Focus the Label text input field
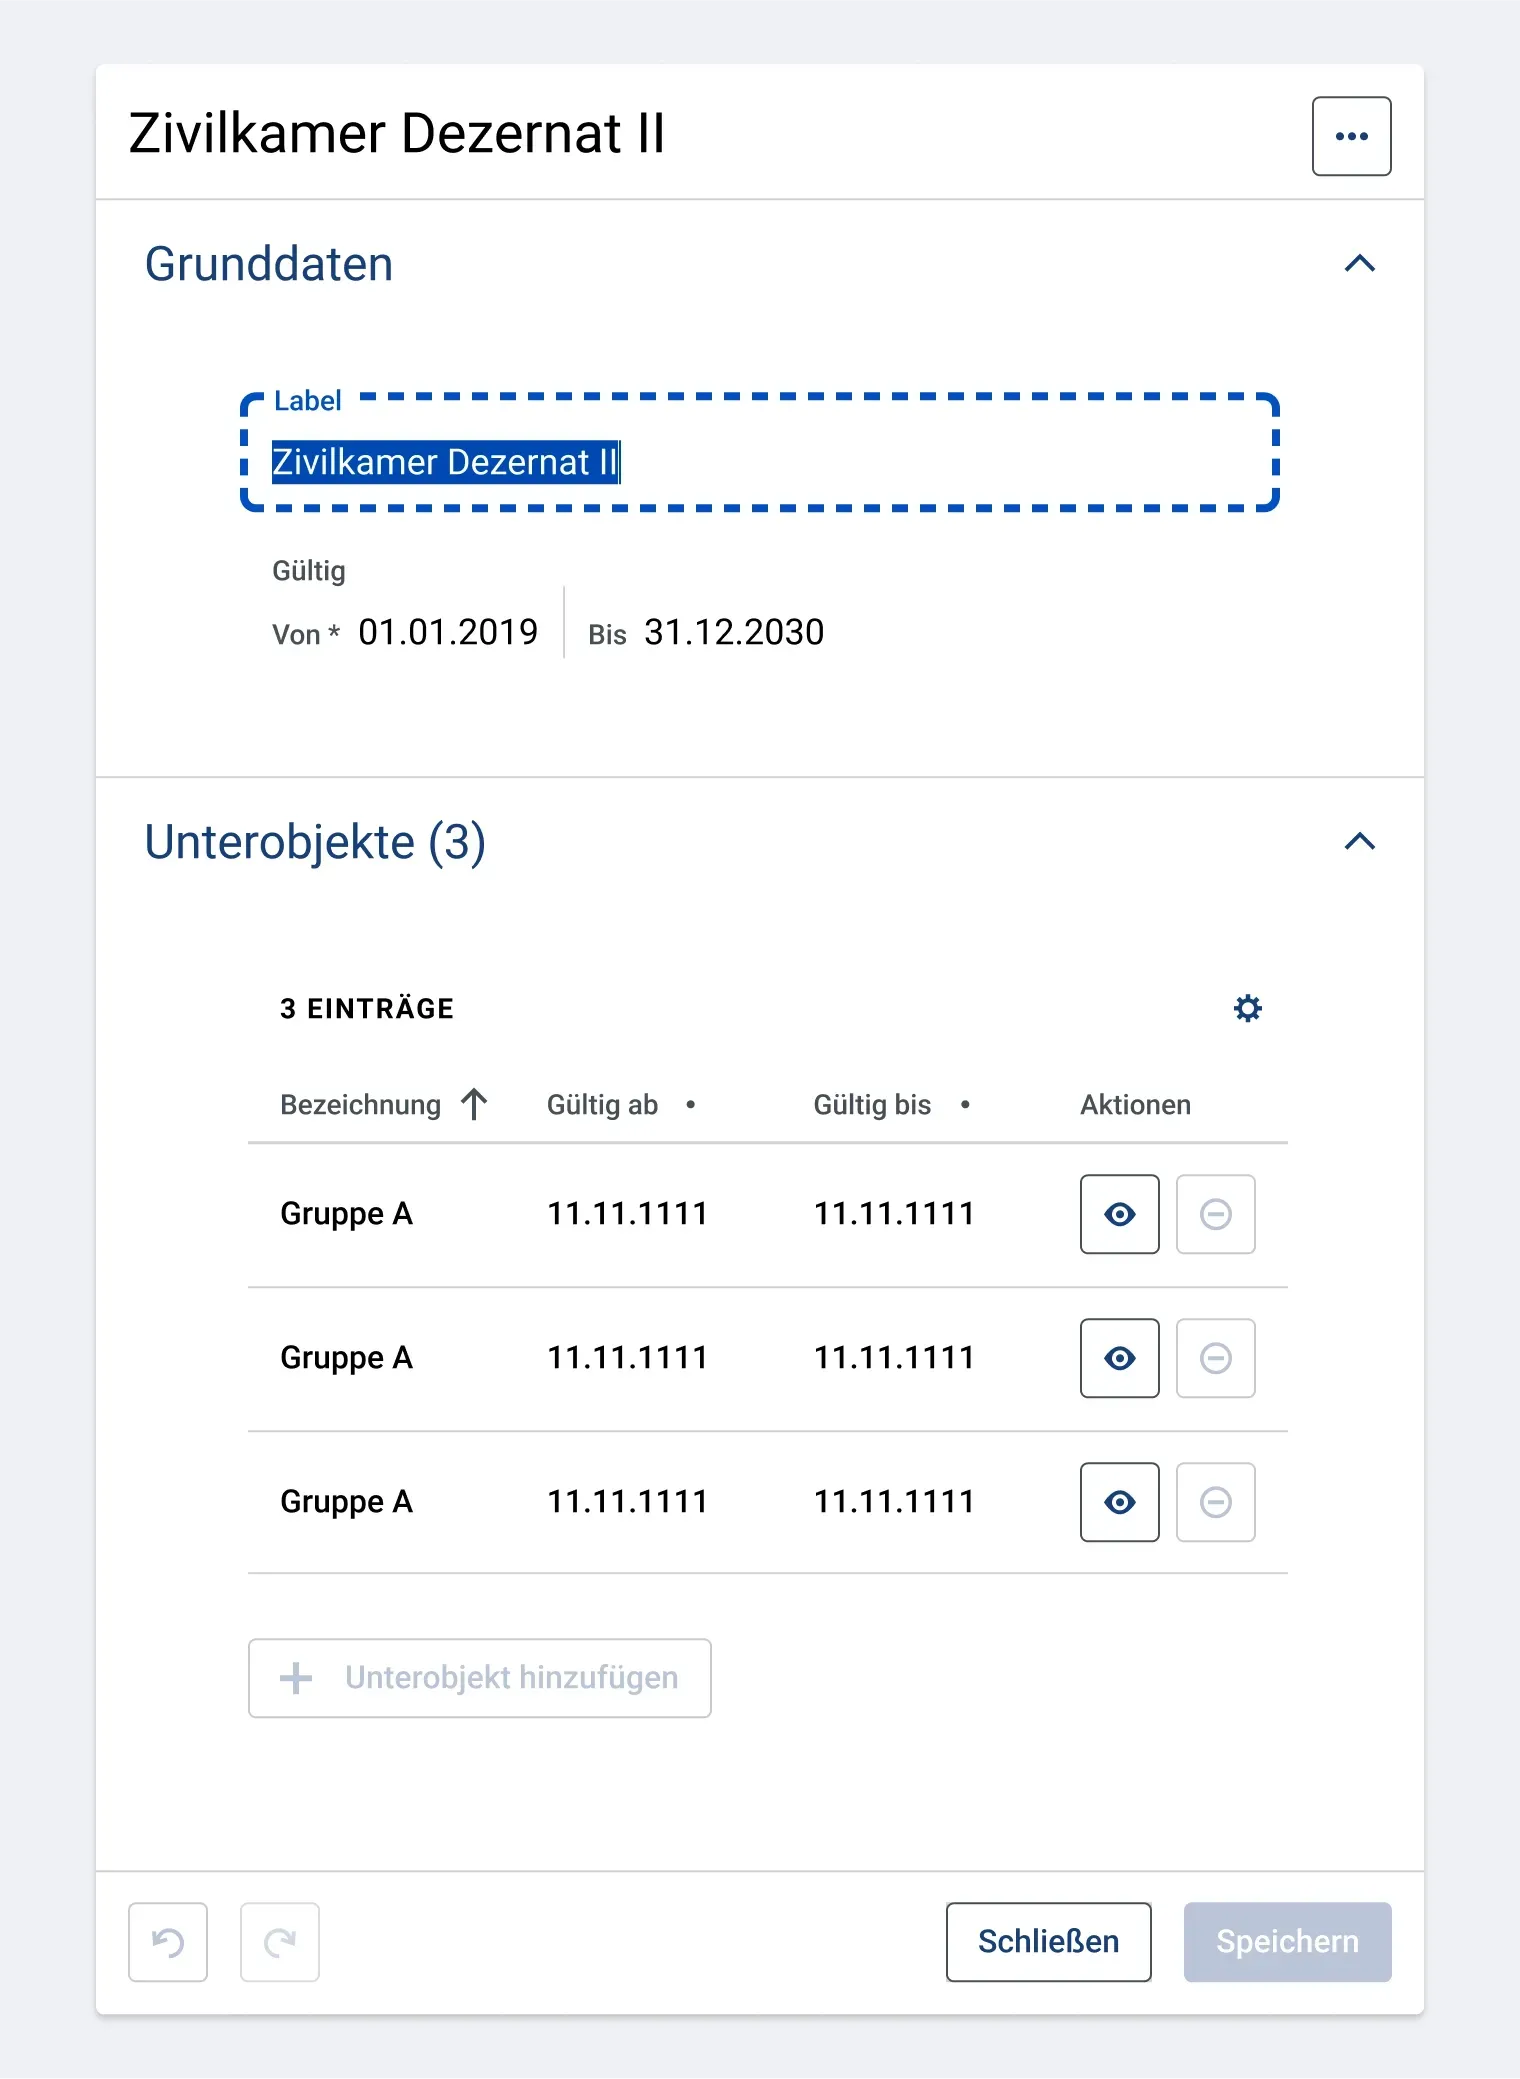The image size is (1520, 2079). tap(760, 452)
